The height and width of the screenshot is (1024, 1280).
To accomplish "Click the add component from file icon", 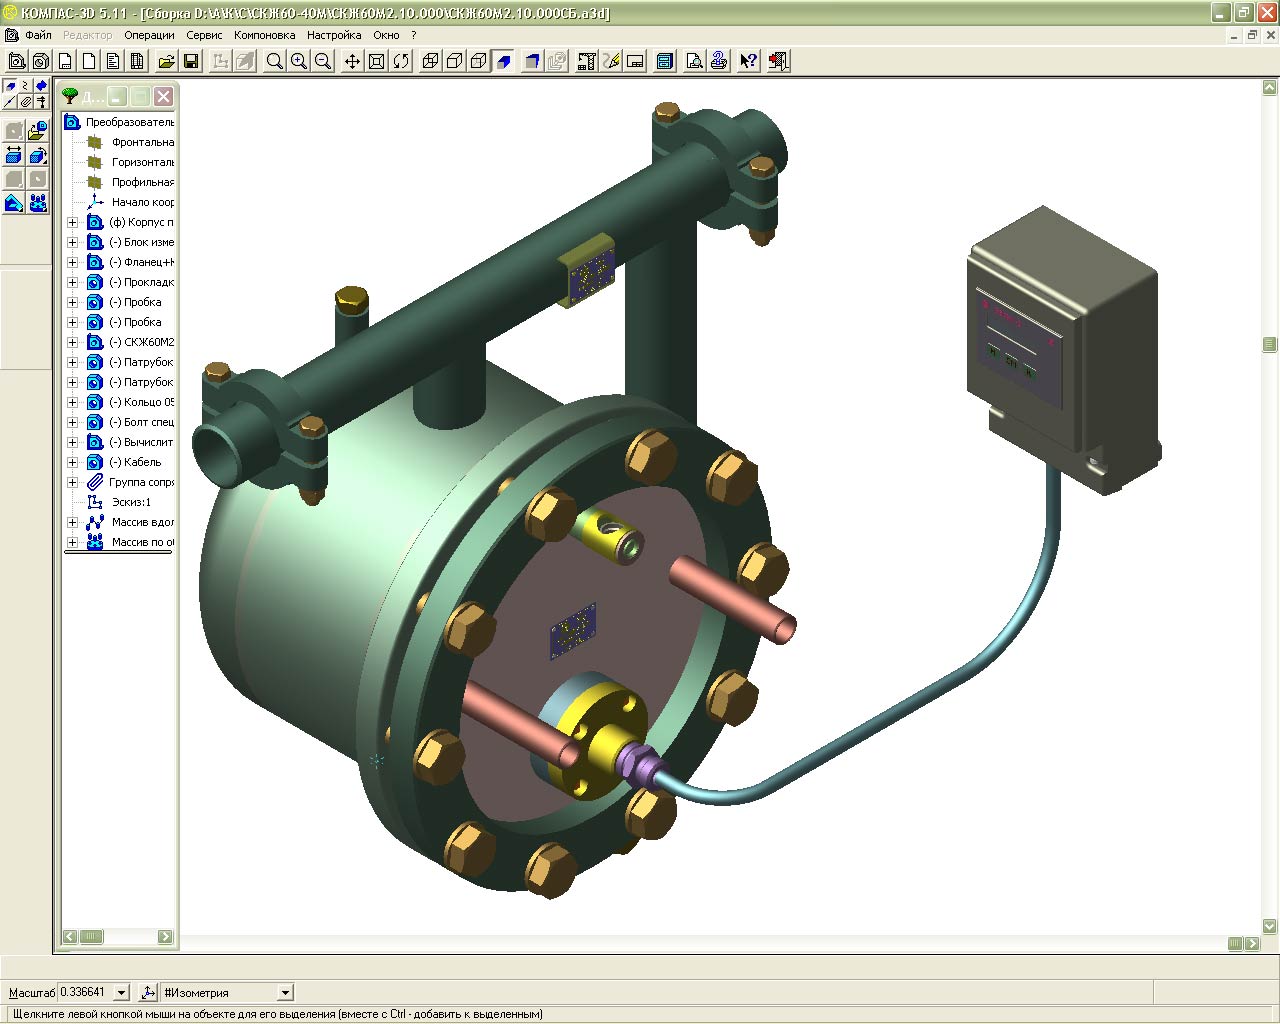I will pyautogui.click(x=38, y=130).
